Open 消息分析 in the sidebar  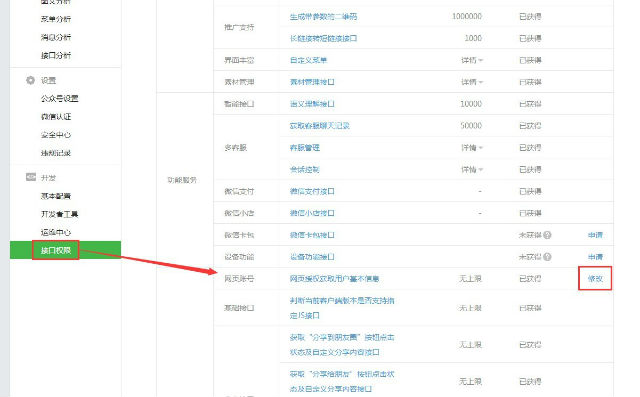point(56,37)
